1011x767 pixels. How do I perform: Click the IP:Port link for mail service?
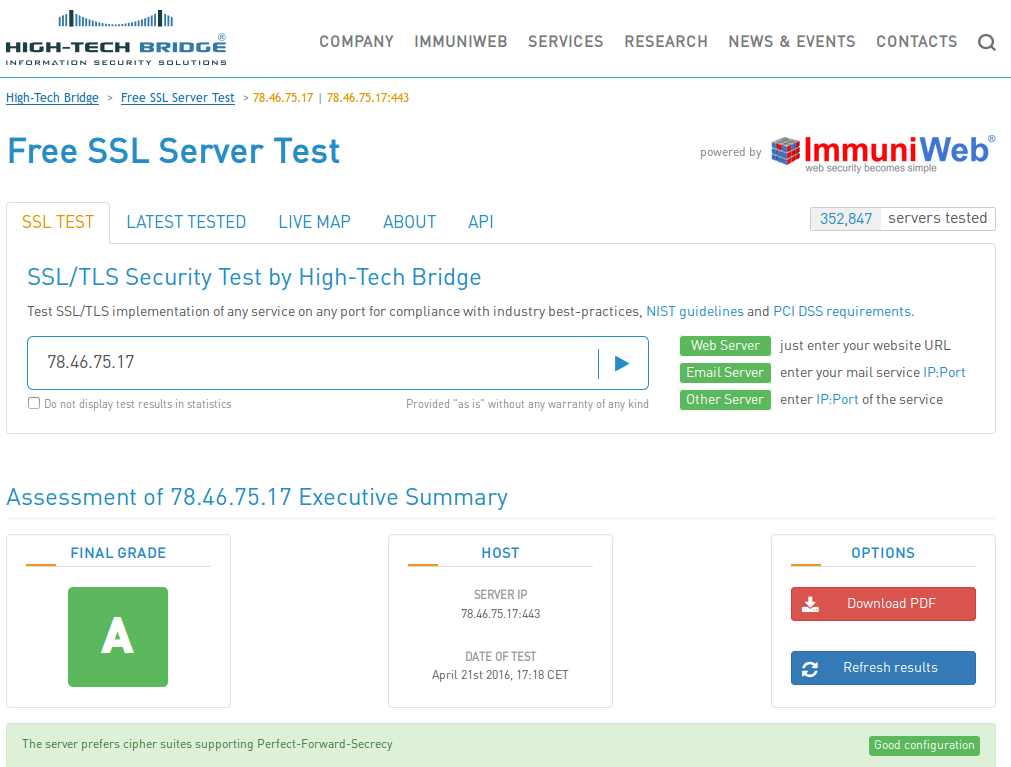click(x=945, y=373)
